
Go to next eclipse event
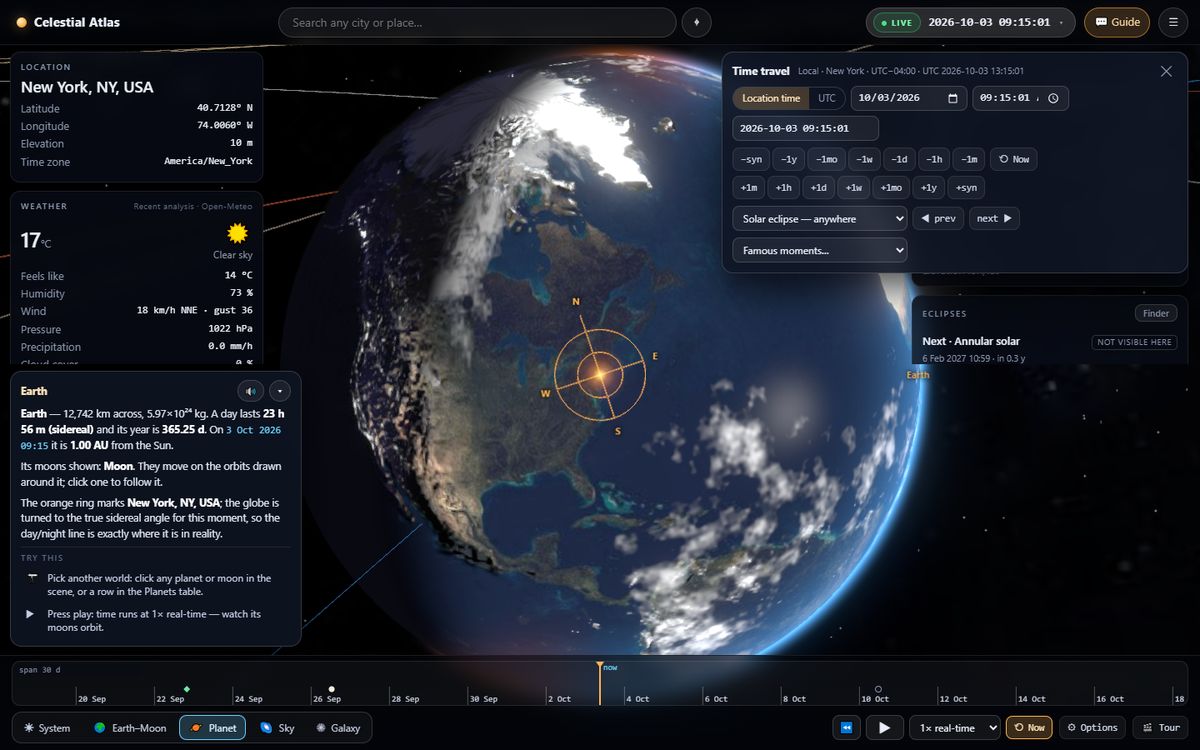(994, 218)
